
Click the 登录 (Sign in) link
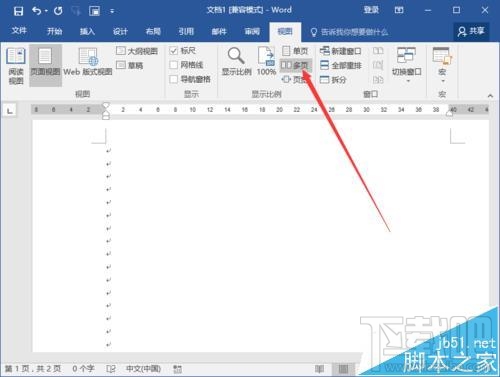[x=371, y=10]
